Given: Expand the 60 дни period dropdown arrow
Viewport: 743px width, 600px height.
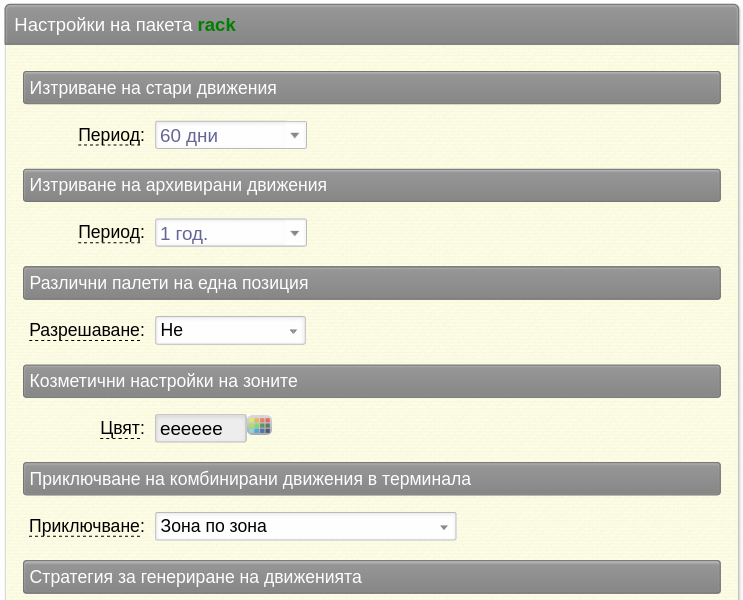Looking at the screenshot, I should (295, 136).
